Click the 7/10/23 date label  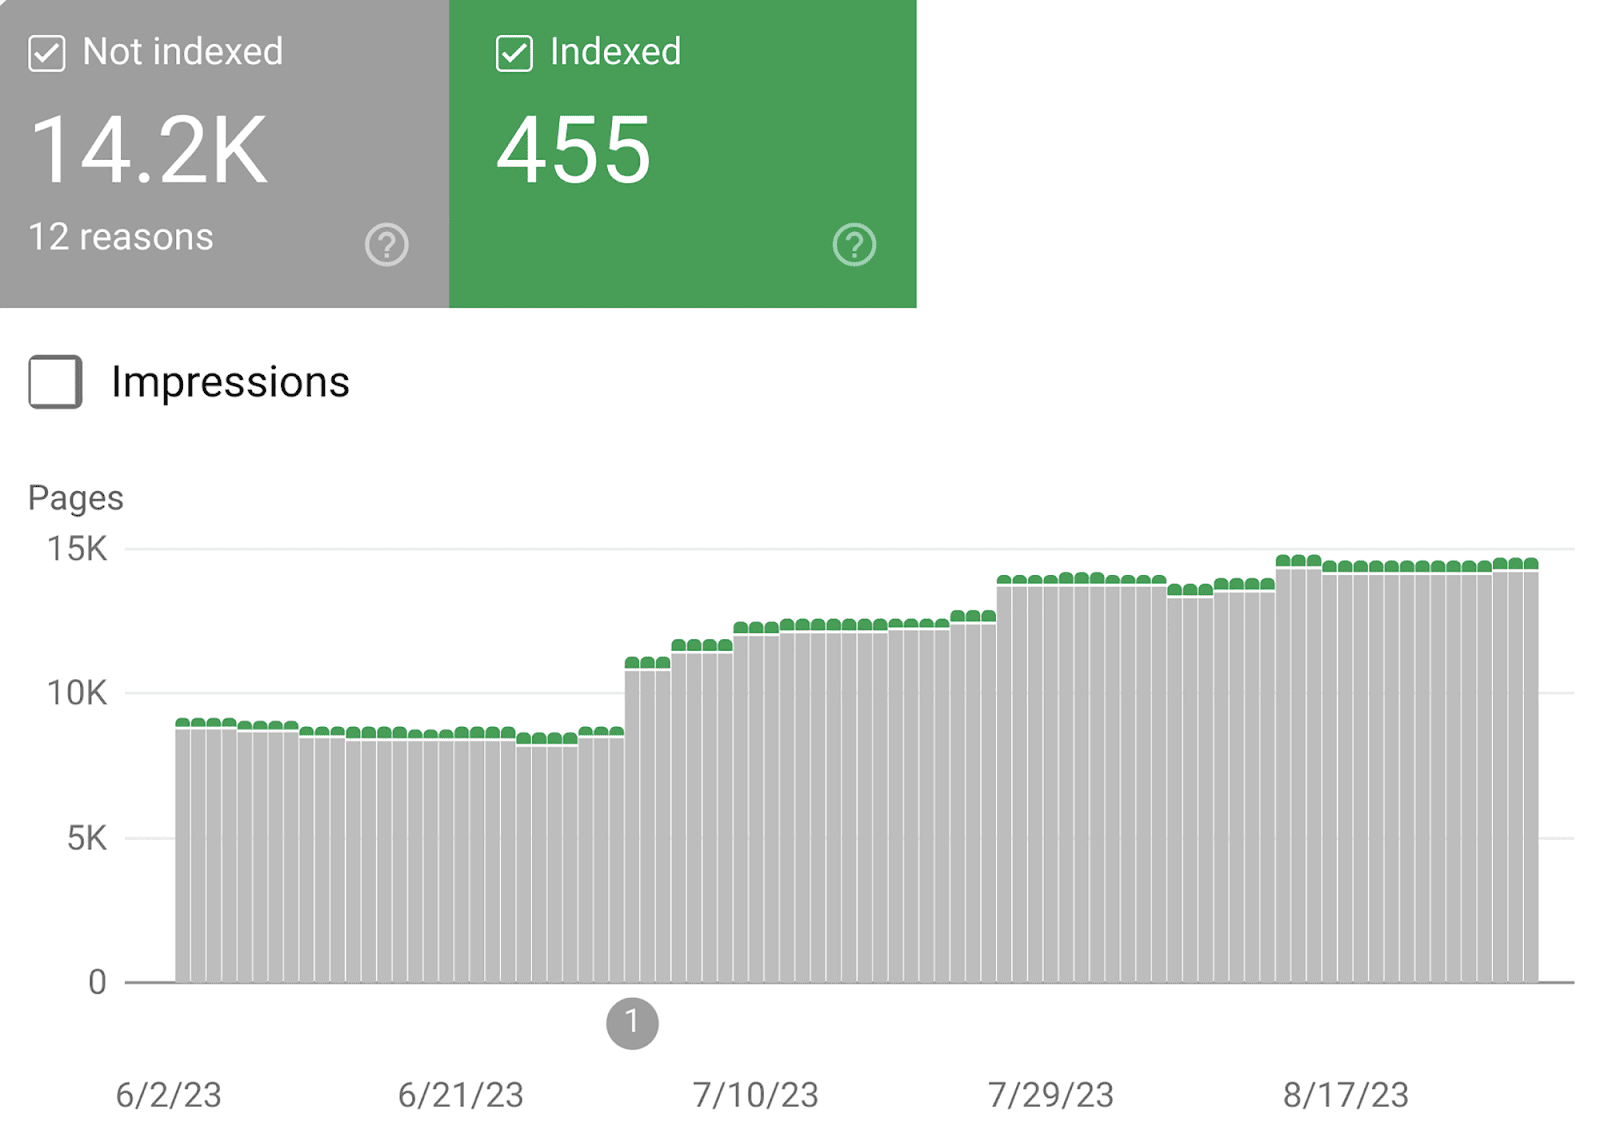click(755, 1095)
